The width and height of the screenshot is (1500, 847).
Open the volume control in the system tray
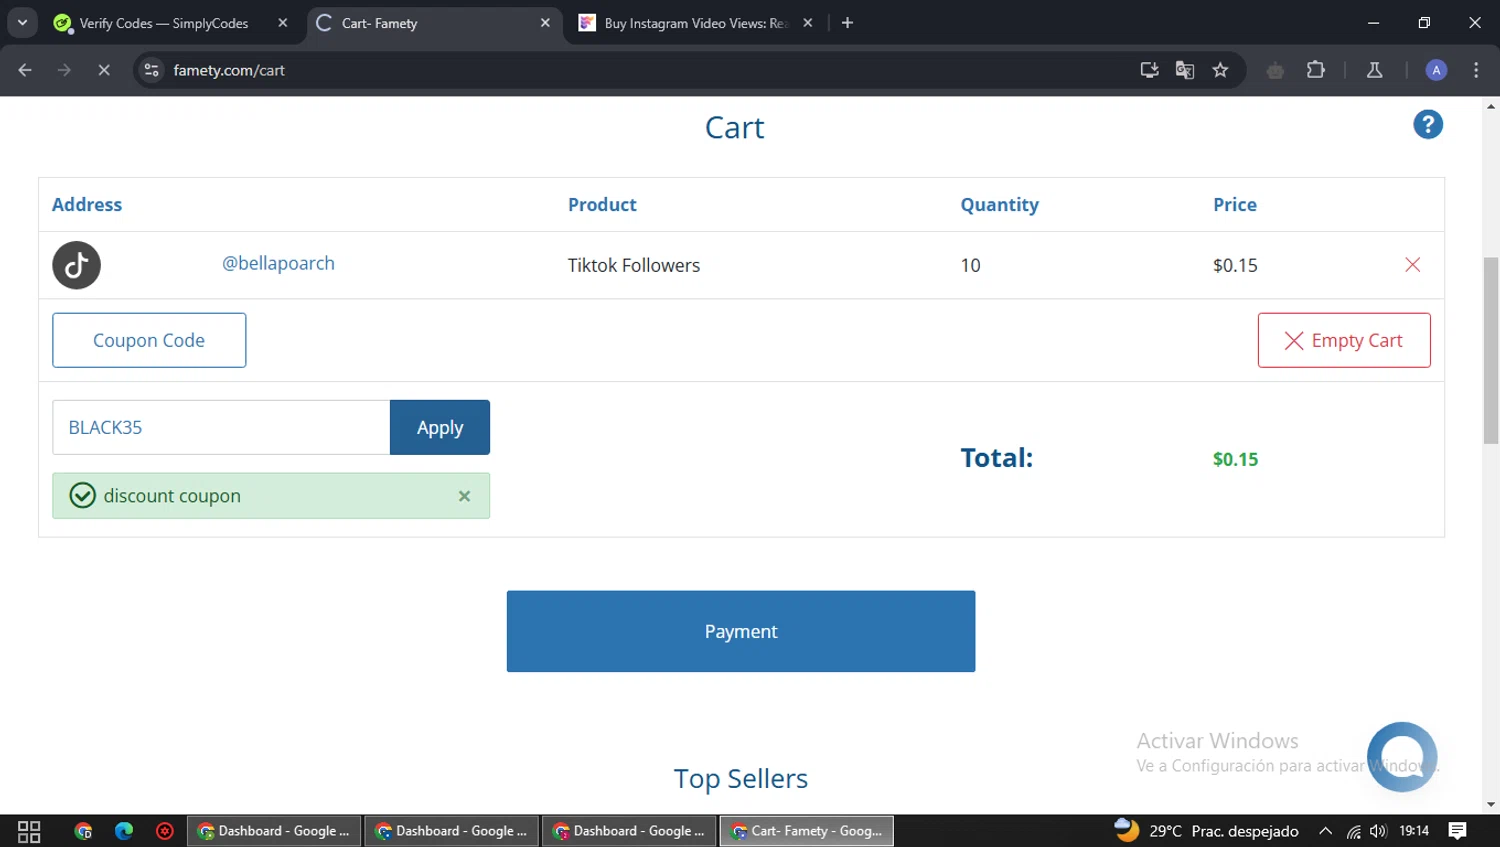[1379, 831]
